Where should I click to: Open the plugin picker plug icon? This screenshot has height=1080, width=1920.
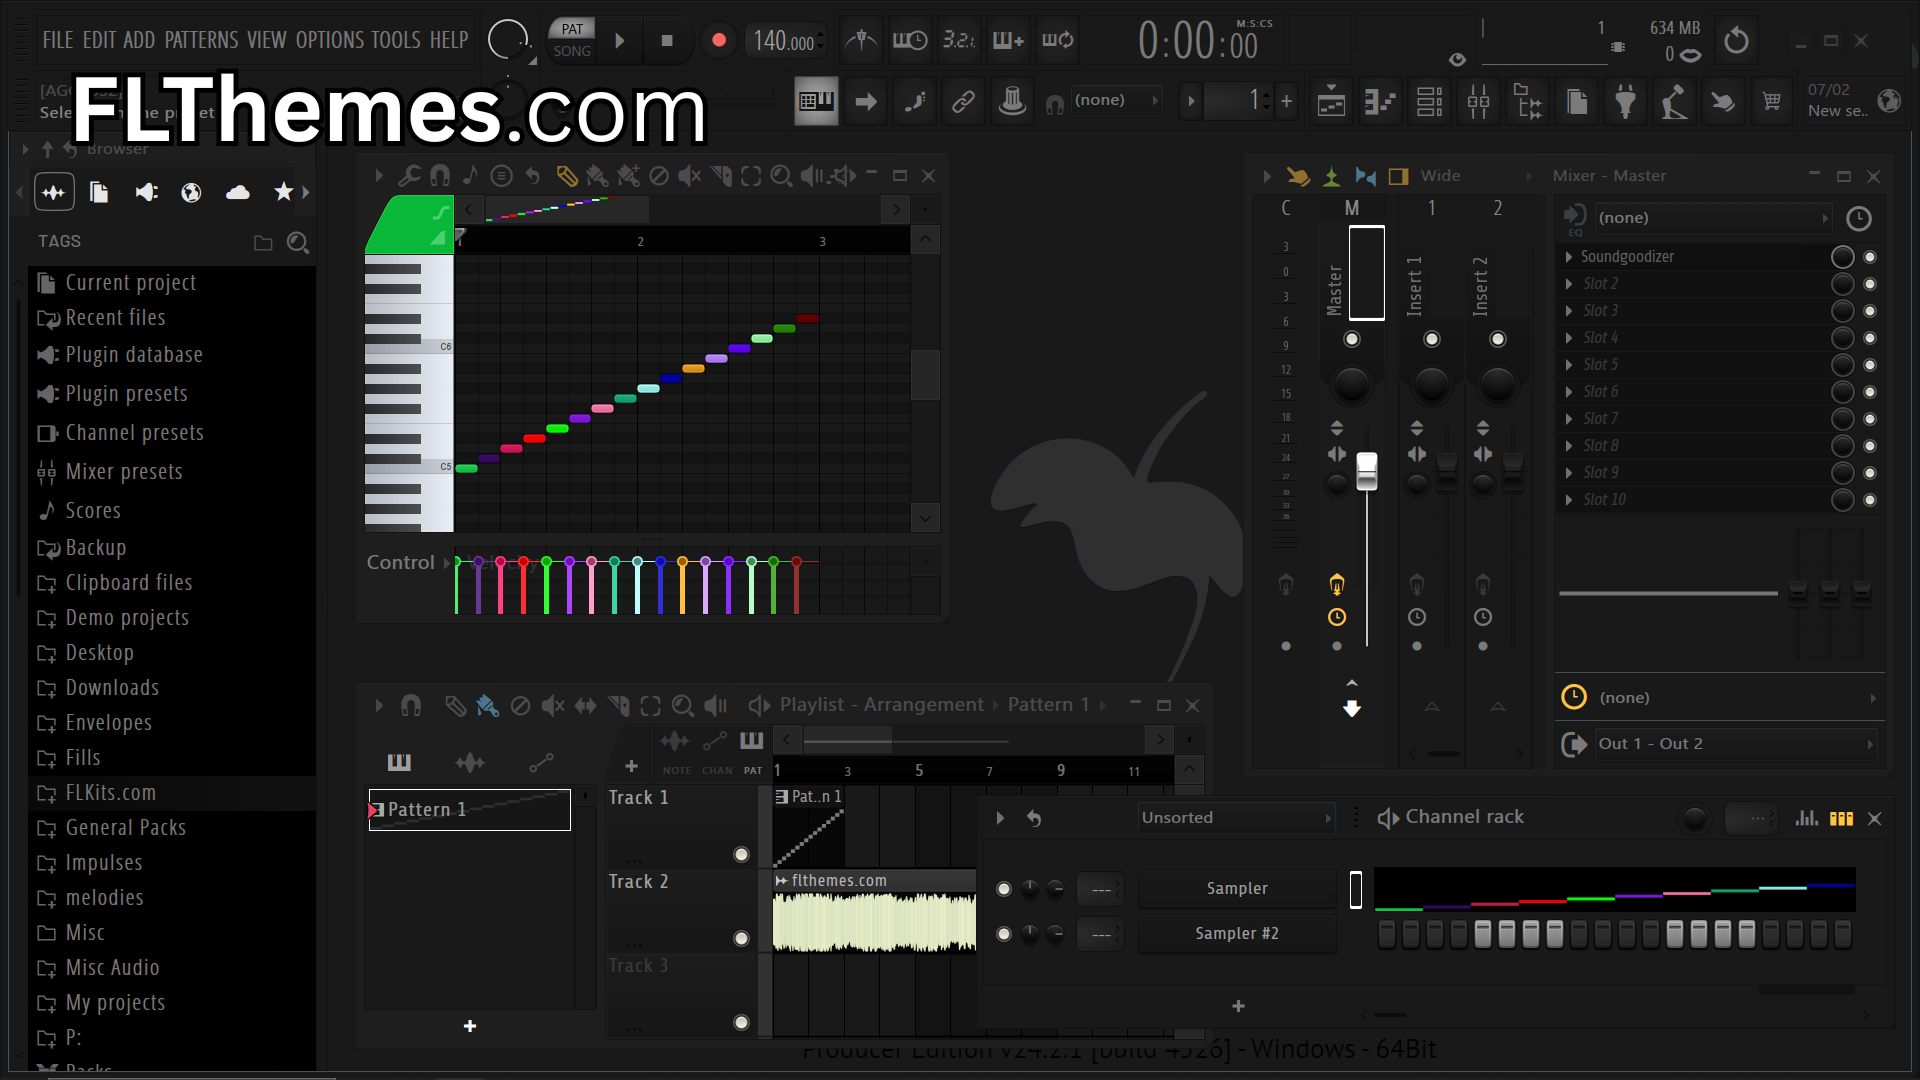(1626, 100)
